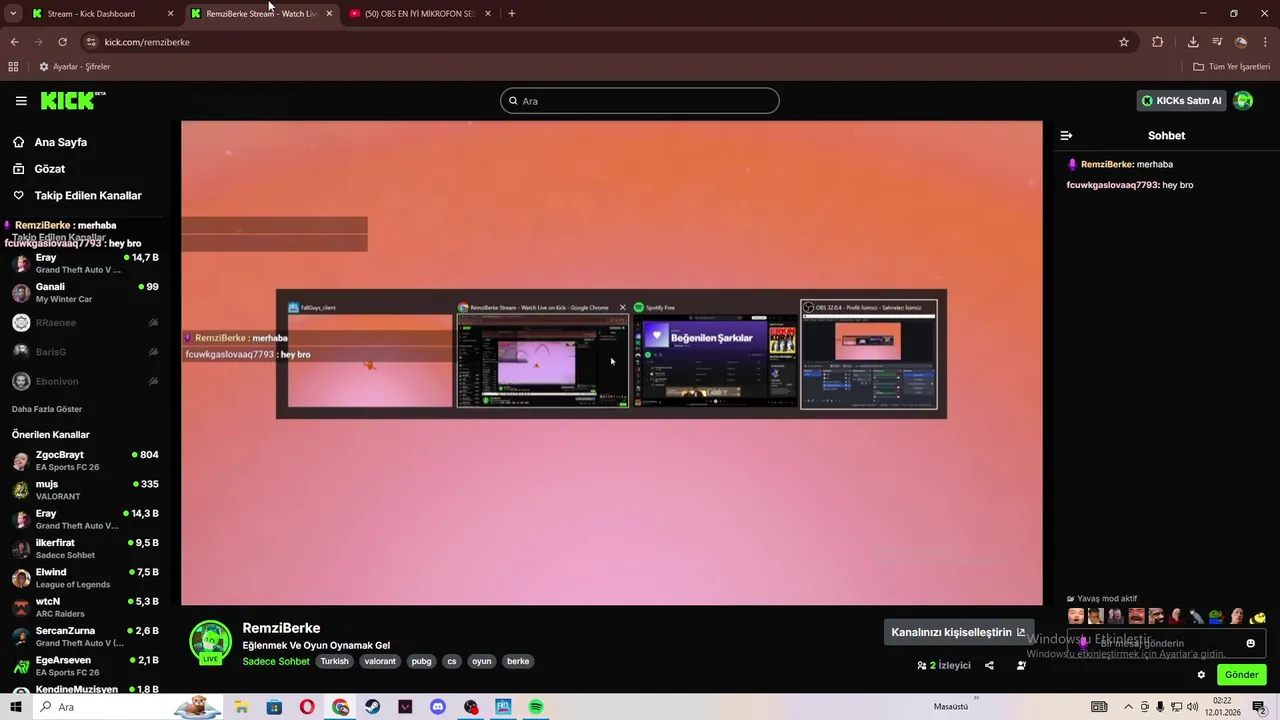Click the Bir mesaj gönderin chat input
Screen dimensions: 1280x720
click(1156, 643)
